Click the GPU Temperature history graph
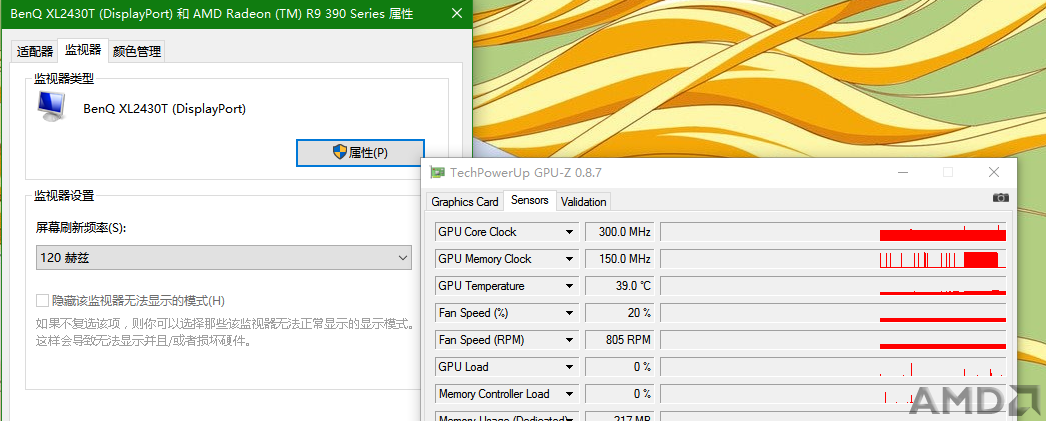 click(x=833, y=286)
